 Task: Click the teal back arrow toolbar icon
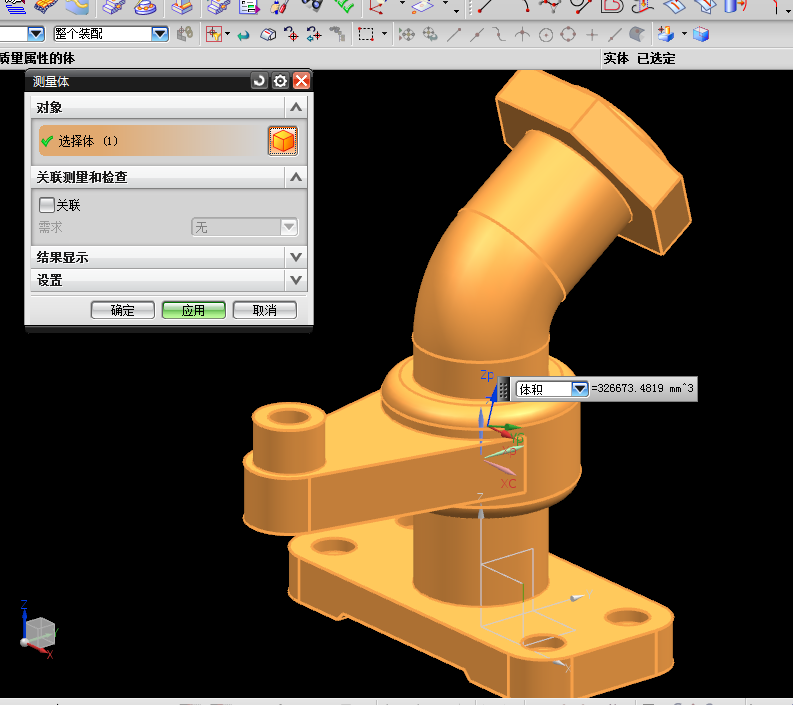[x=243, y=34]
